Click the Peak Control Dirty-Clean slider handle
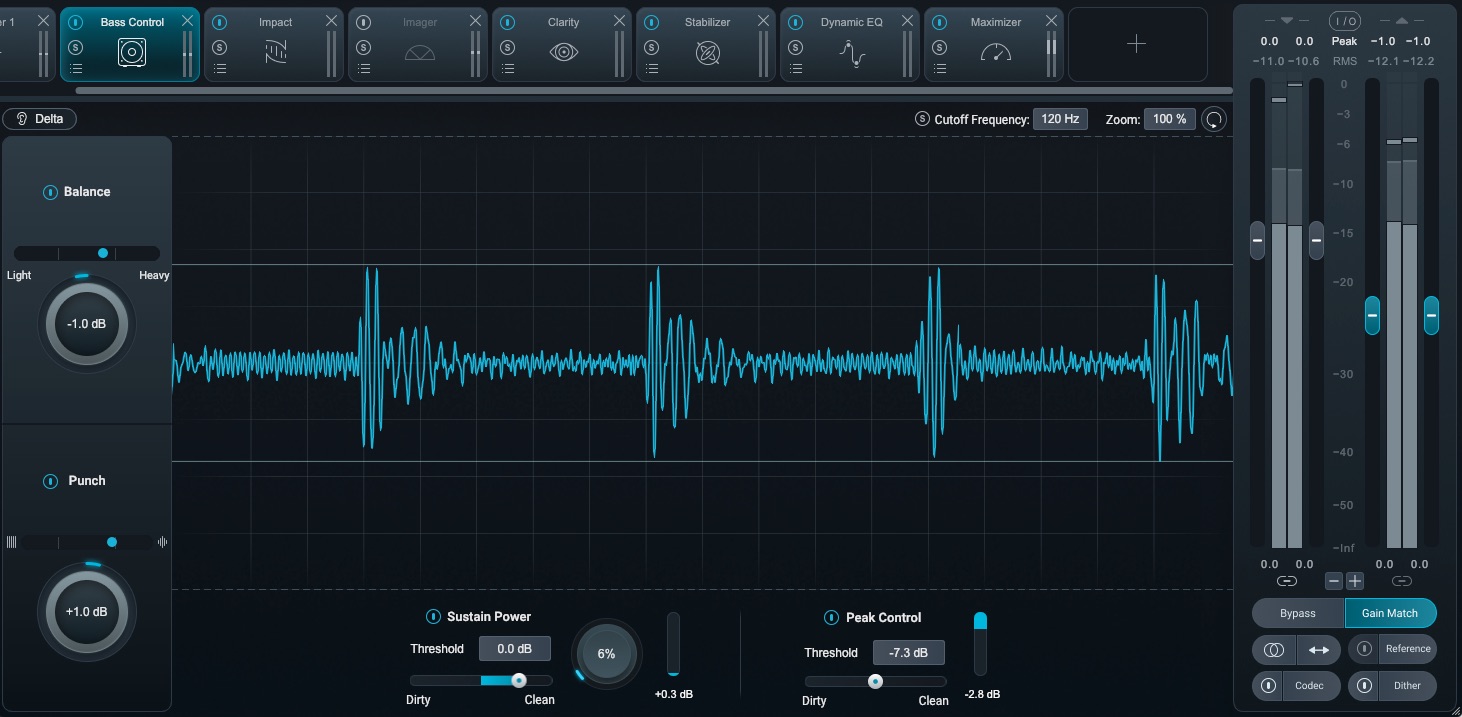 click(875, 681)
